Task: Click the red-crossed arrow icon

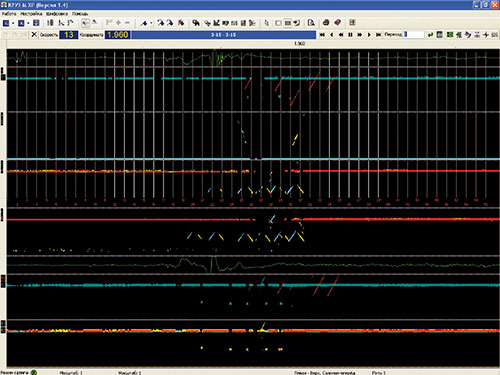Action: (x=181, y=23)
